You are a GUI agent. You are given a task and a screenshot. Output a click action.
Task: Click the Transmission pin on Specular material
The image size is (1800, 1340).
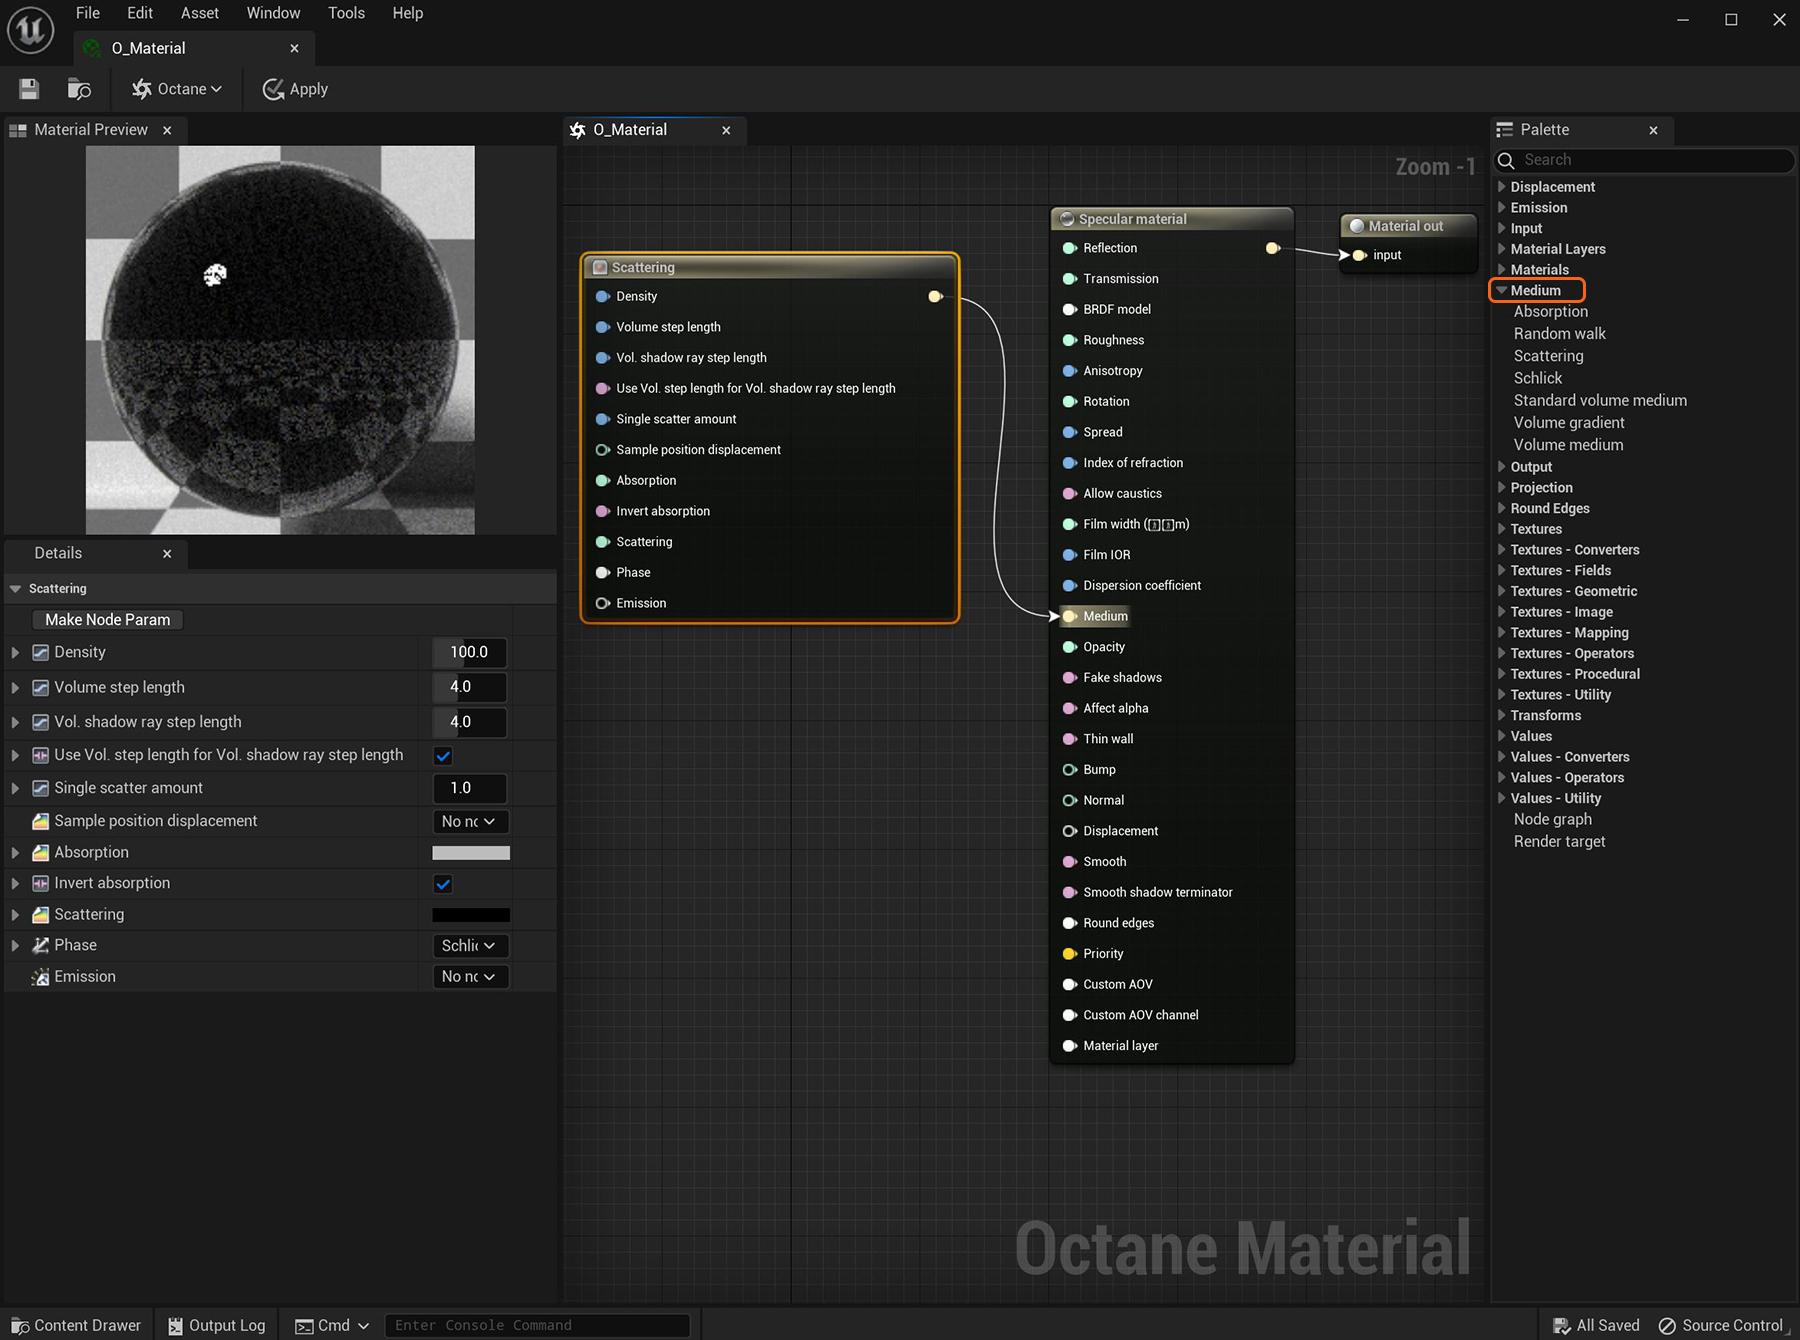(x=1070, y=279)
